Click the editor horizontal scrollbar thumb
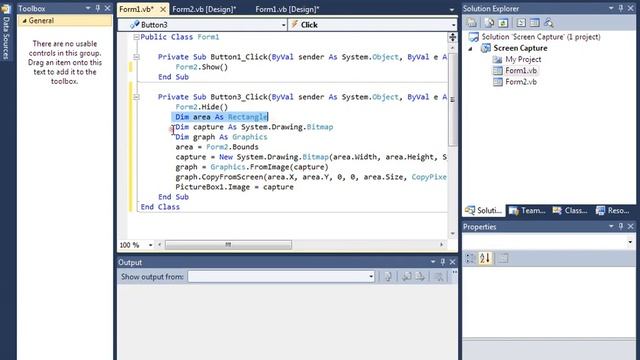This screenshot has width=640, height=360. (x=228, y=245)
